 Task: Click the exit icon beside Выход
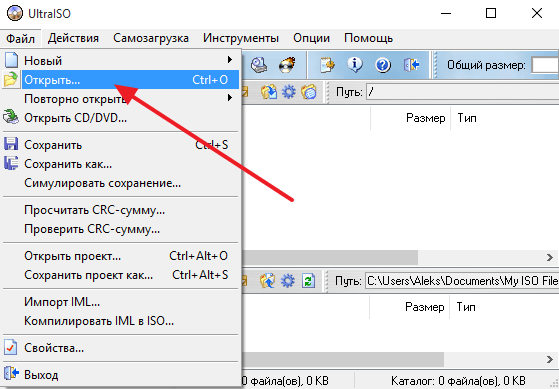click(x=11, y=374)
